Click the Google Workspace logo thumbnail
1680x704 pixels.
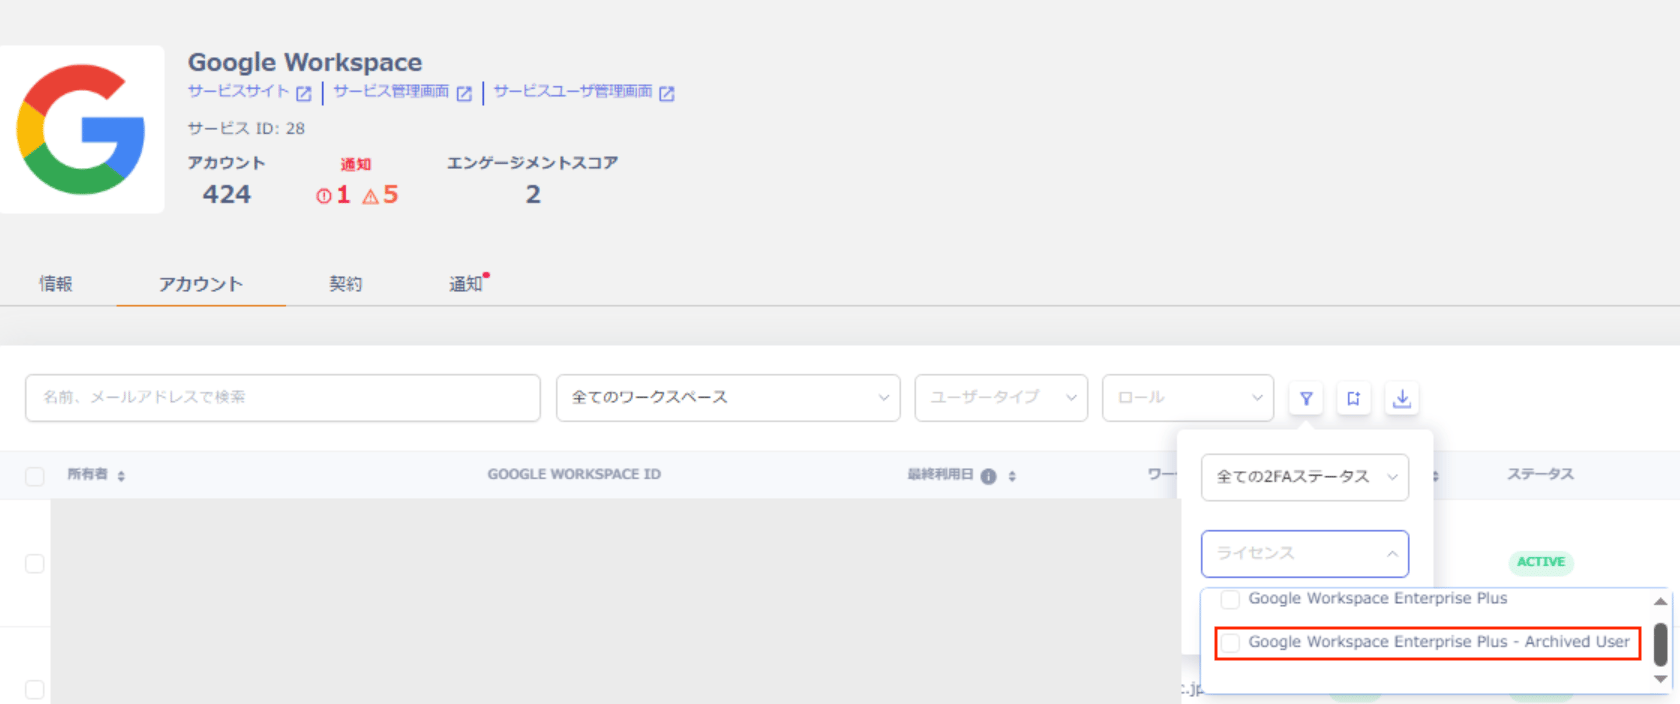coord(82,129)
